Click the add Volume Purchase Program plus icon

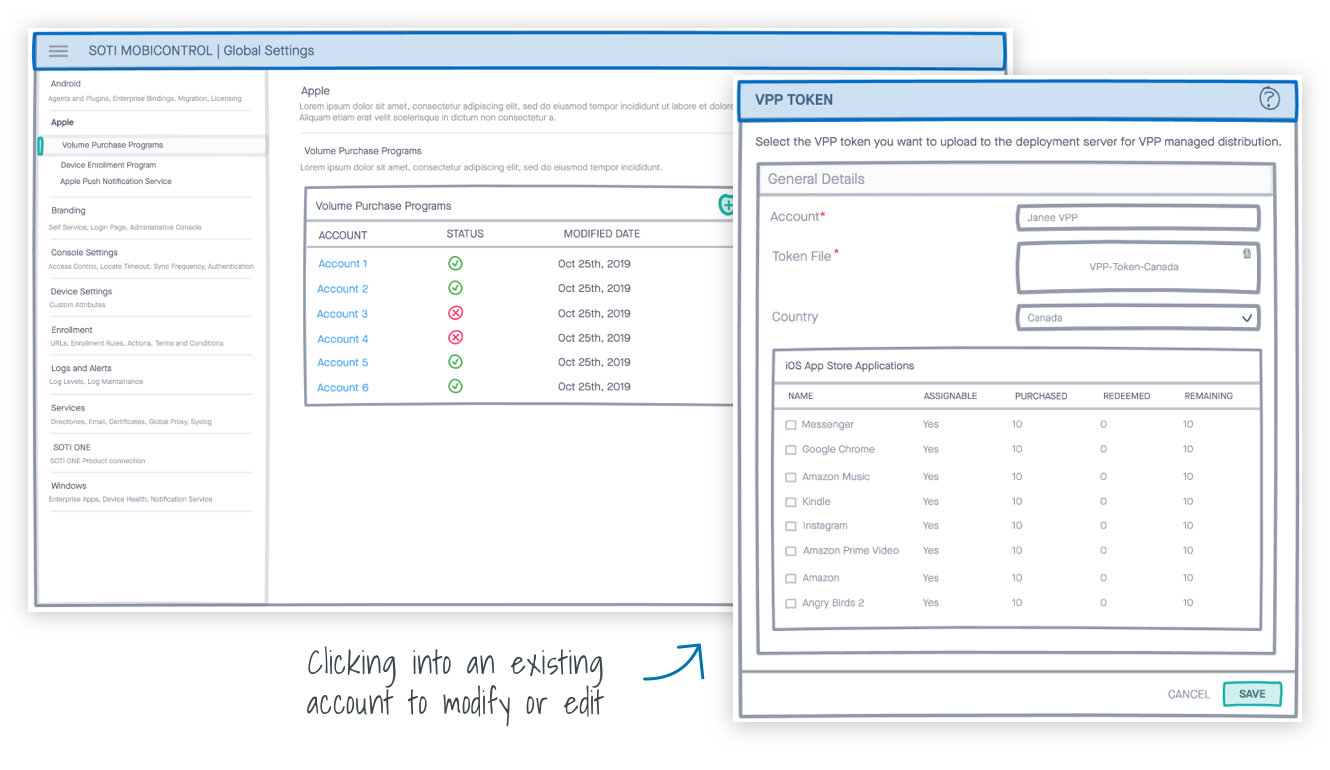pyautogui.click(x=727, y=204)
